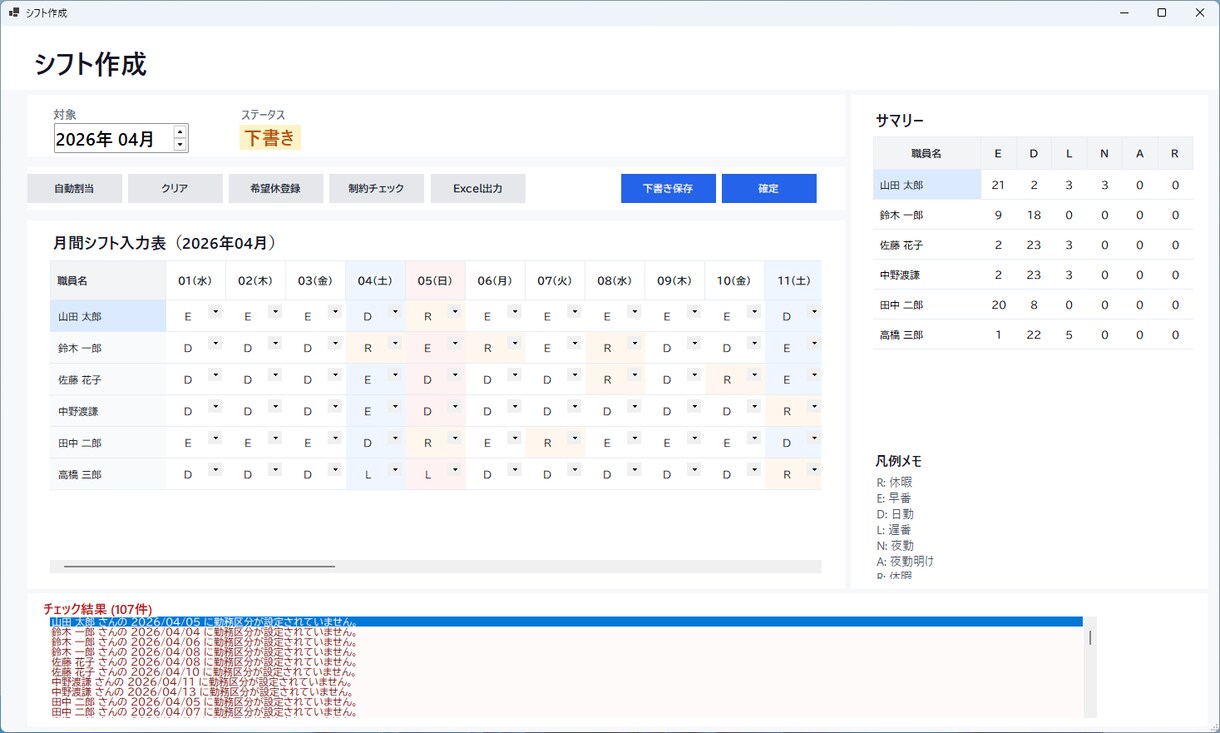This screenshot has height=733, width=1220.
Task: Select 鈴木 一郎 row in shift table
Action: coord(107,348)
